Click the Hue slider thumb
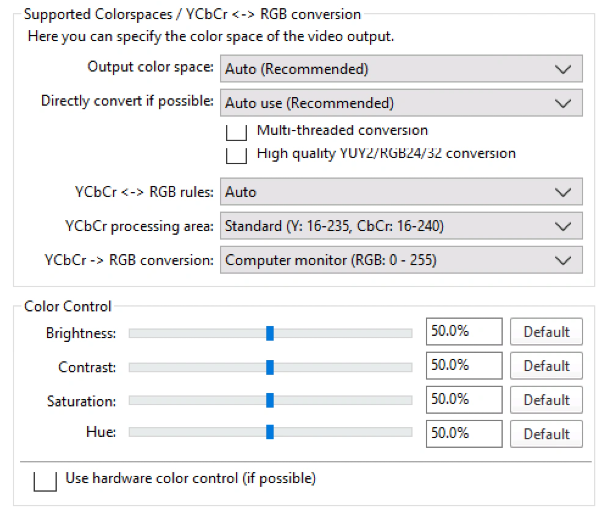 click(270, 433)
